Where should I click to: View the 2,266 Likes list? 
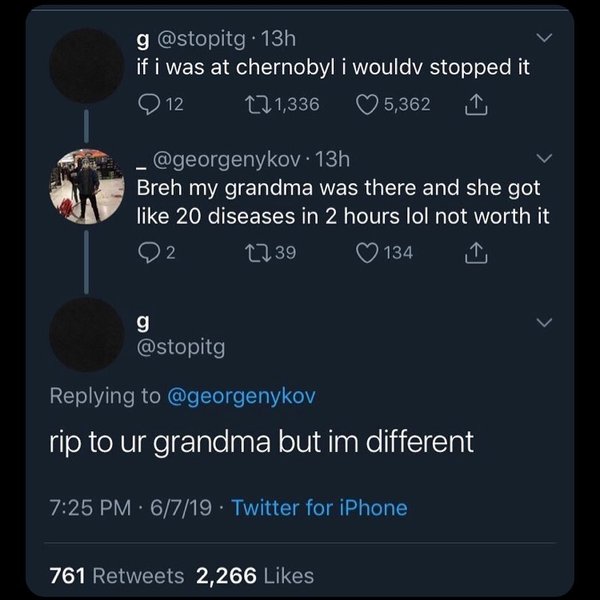(x=255, y=575)
